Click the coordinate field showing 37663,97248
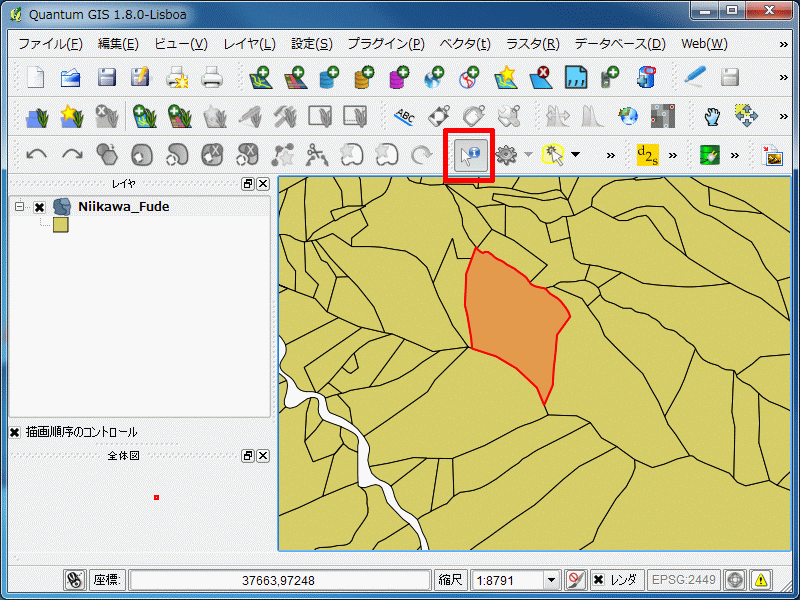The image size is (800, 600). tap(278, 580)
